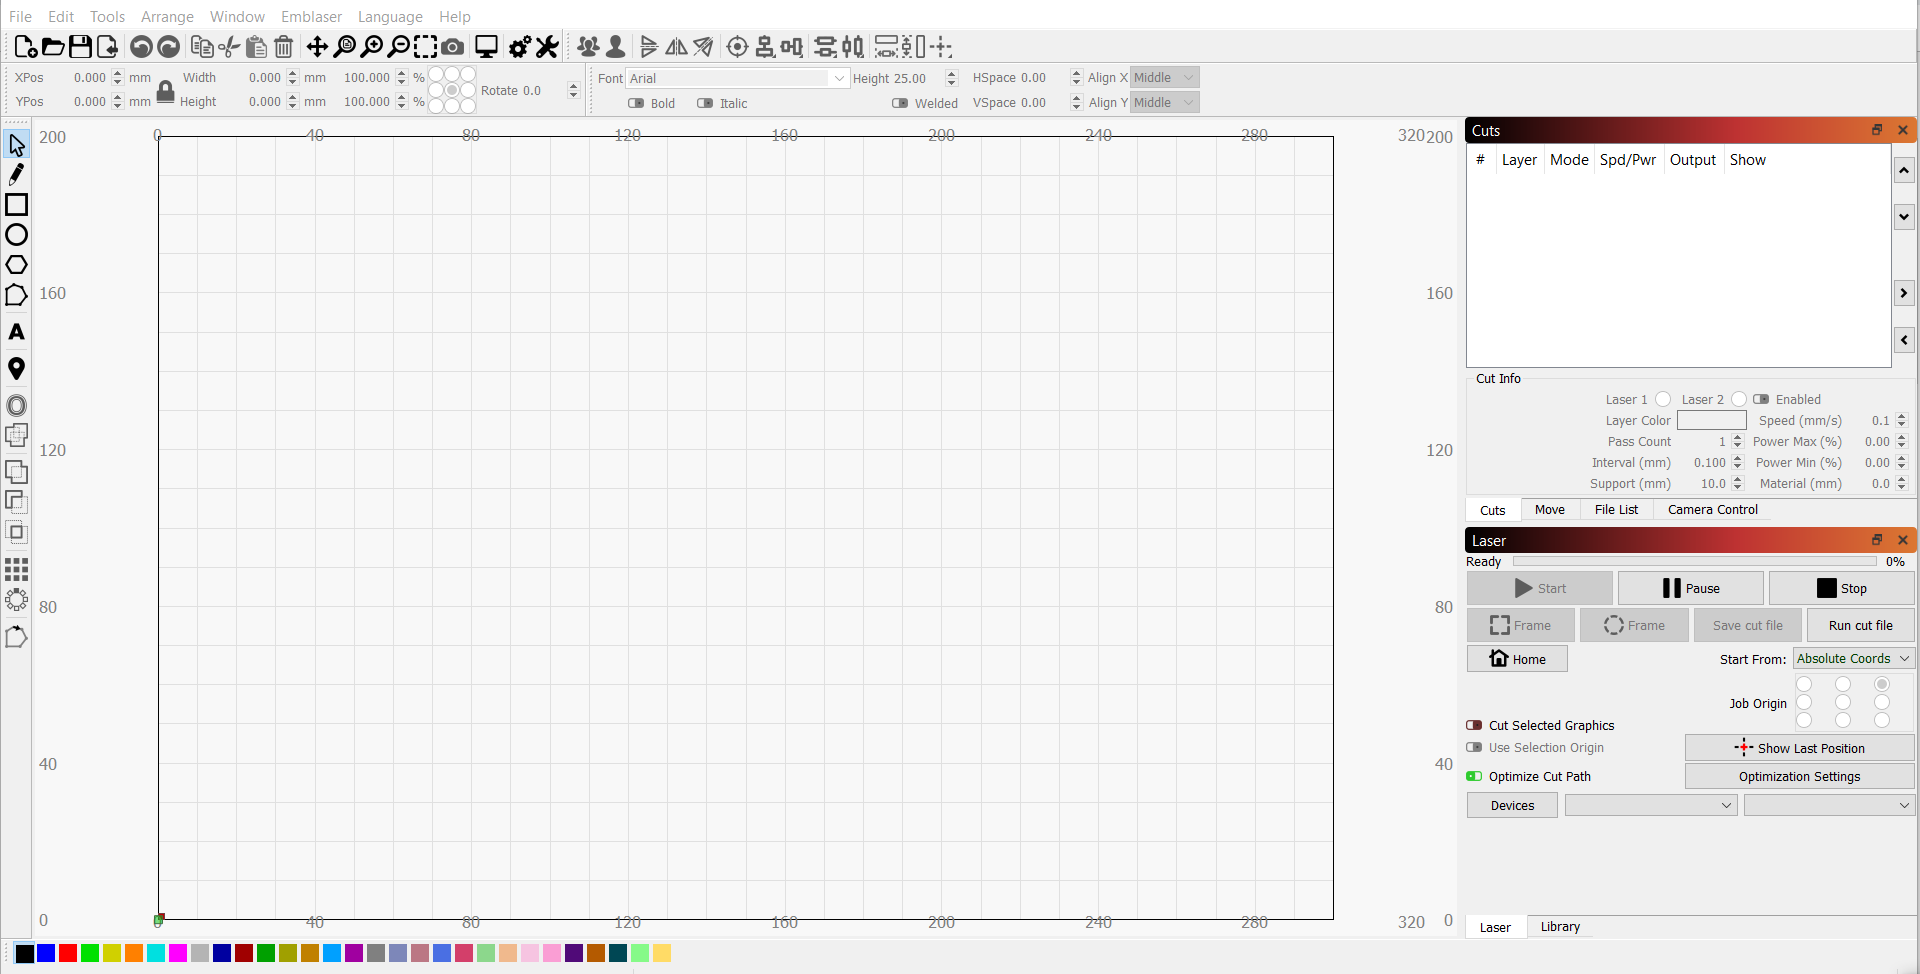
Task: Select the Polygon hexagon tool
Action: (16, 264)
